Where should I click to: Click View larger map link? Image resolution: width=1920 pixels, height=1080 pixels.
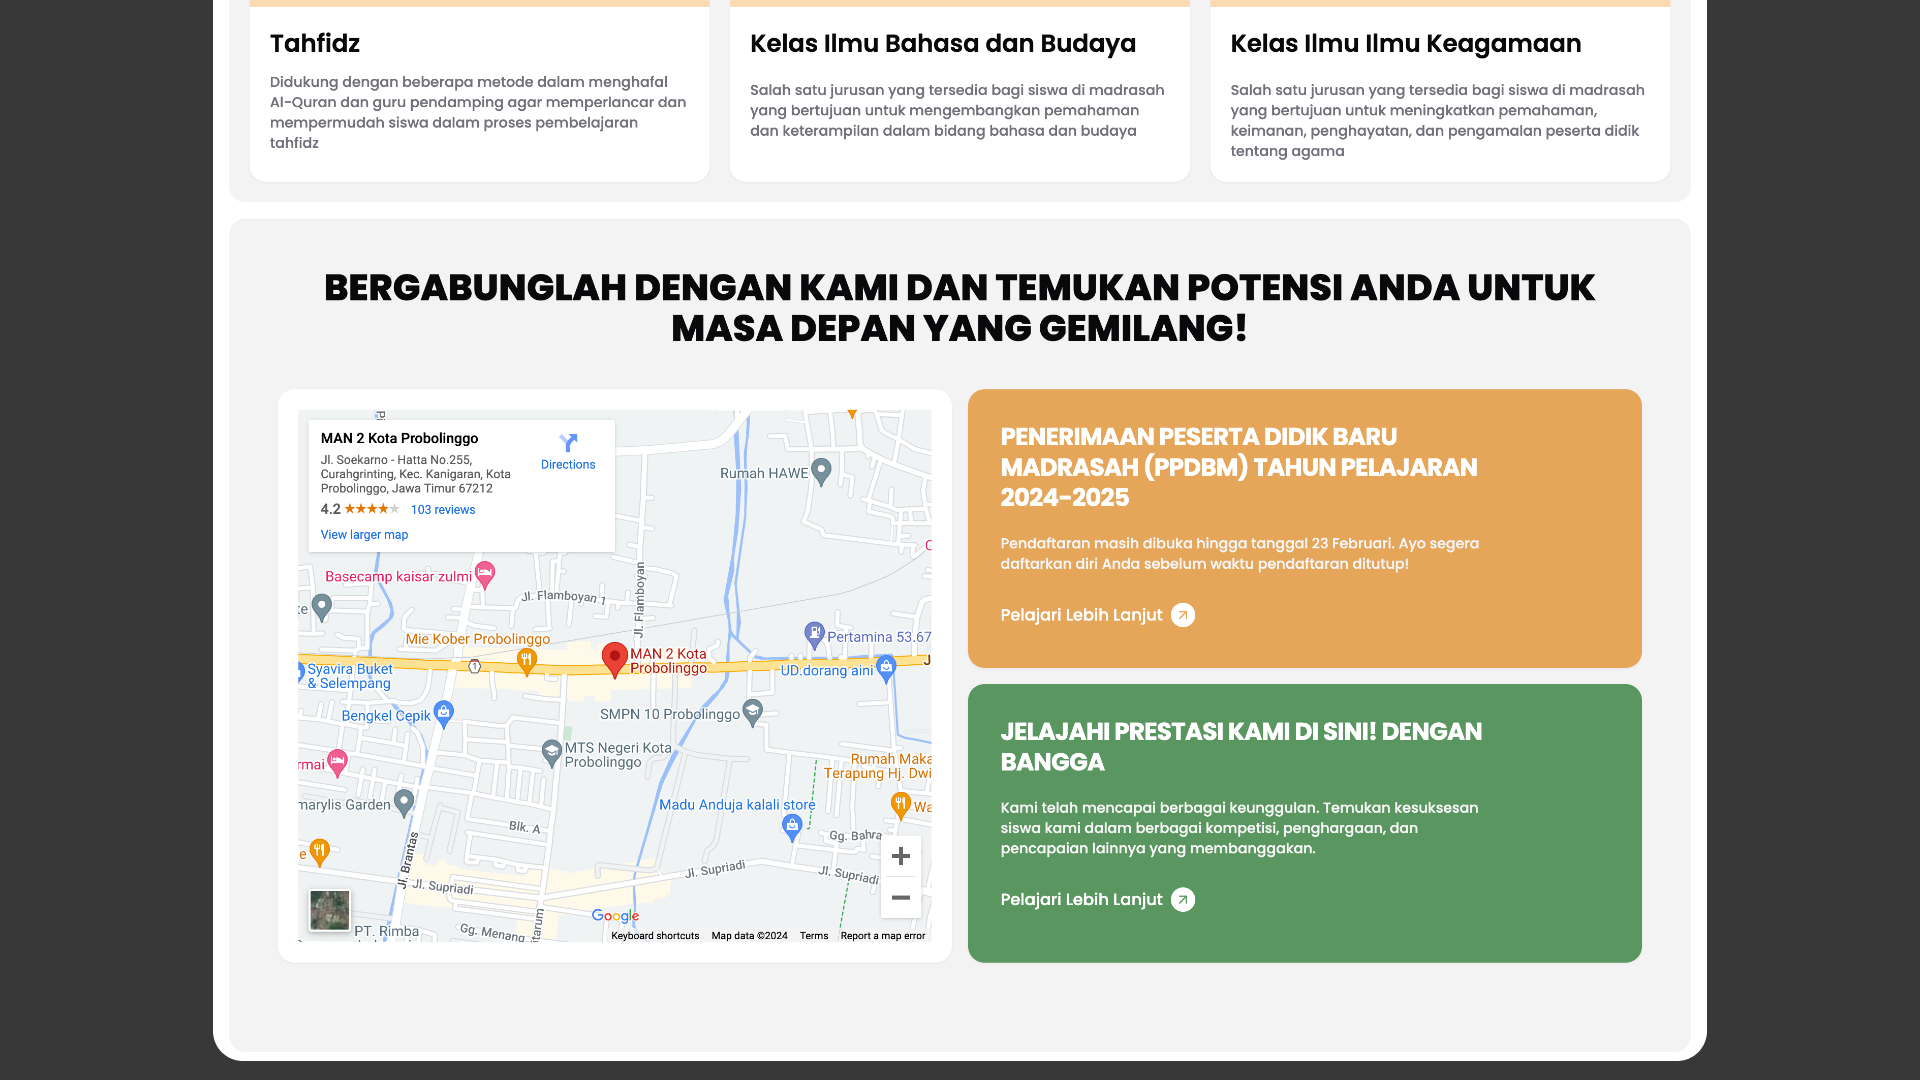(364, 535)
